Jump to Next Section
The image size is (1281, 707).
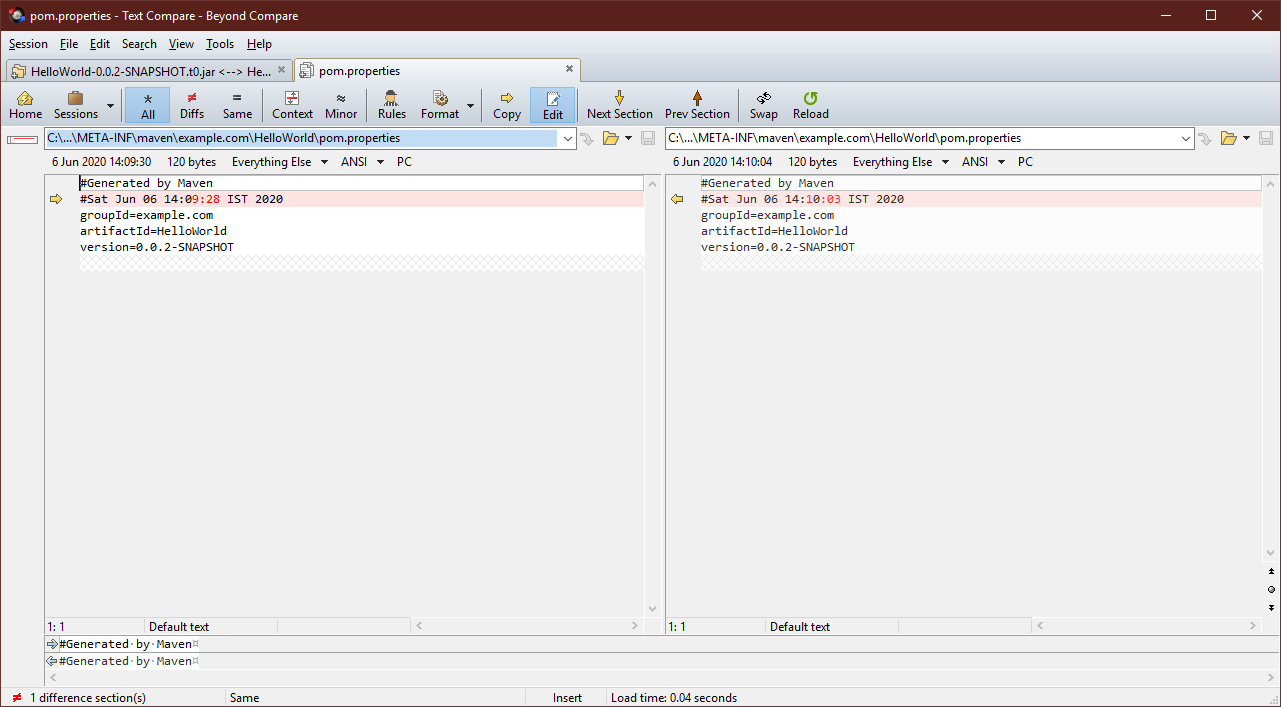(620, 105)
